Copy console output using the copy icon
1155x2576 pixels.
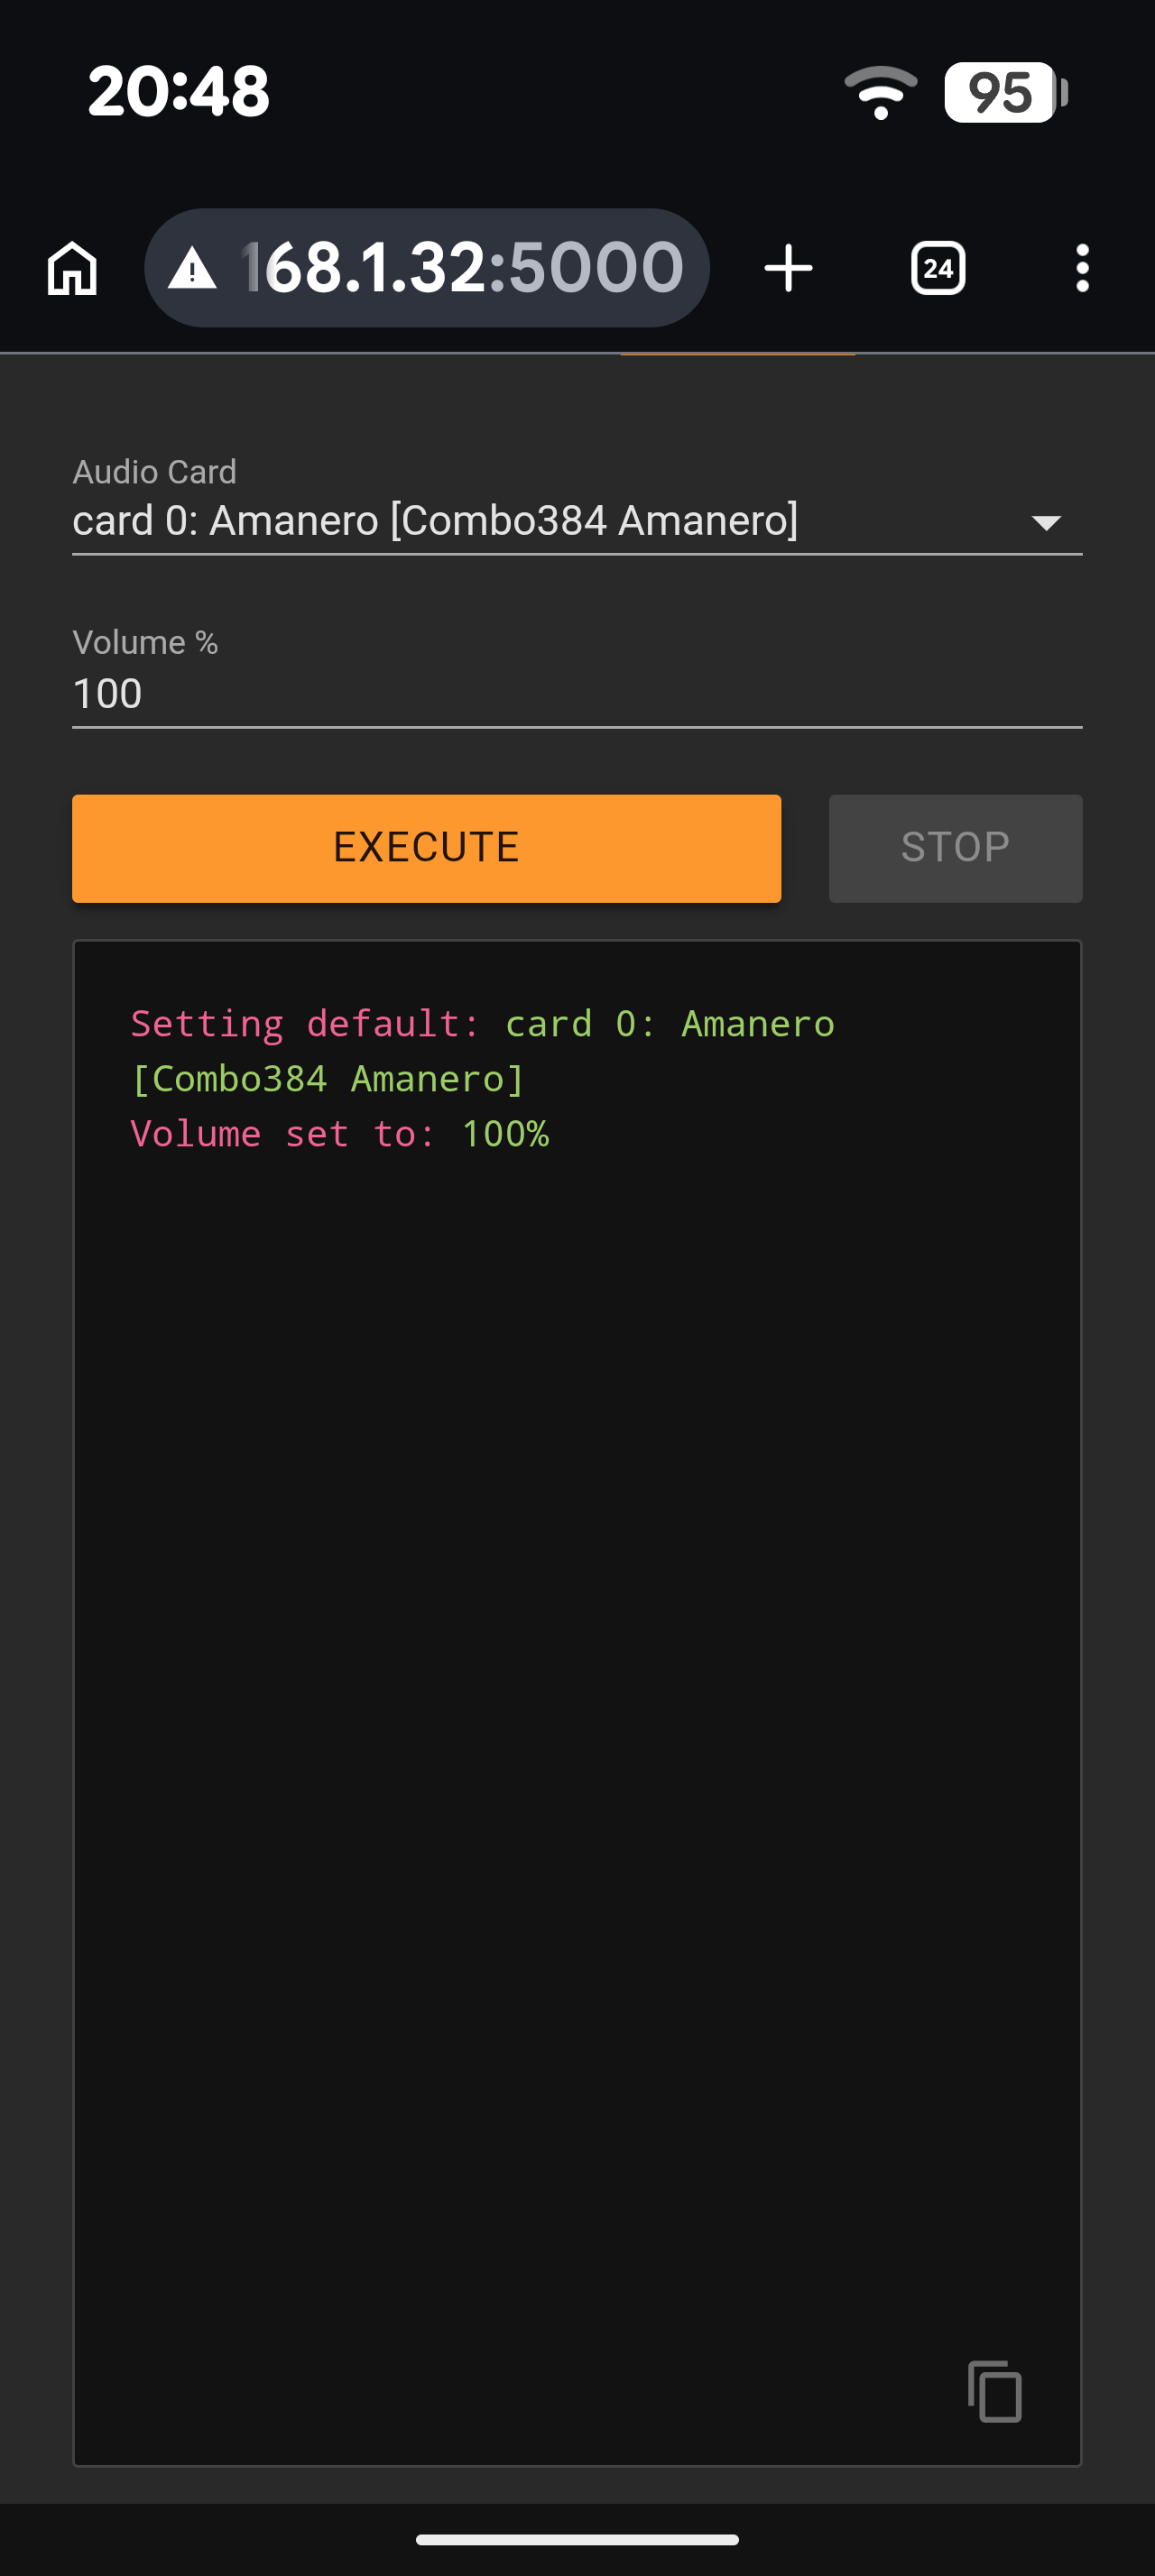[995, 2391]
